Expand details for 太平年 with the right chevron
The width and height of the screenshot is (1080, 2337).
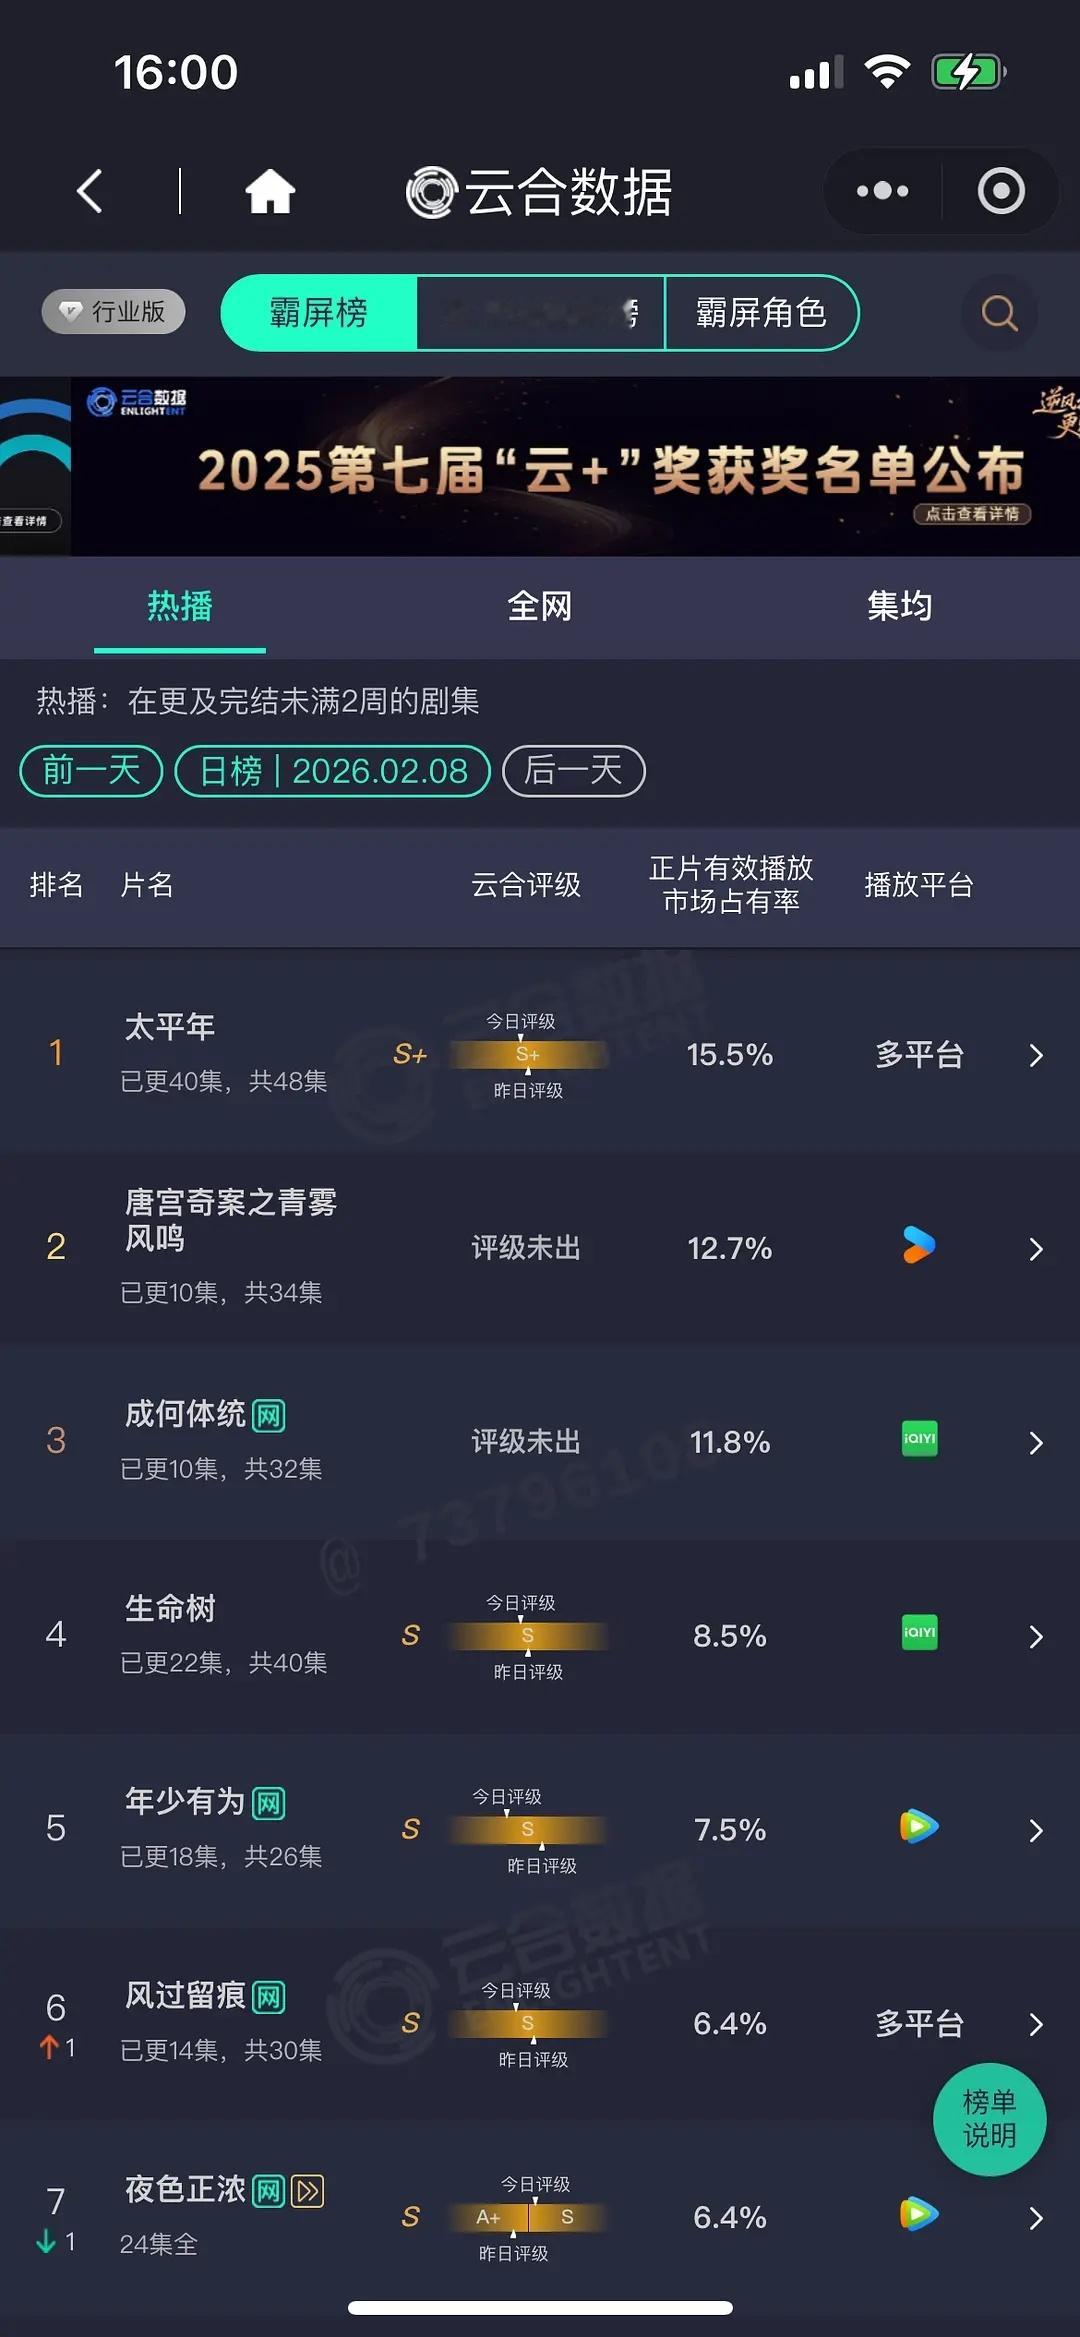(x=1037, y=1055)
